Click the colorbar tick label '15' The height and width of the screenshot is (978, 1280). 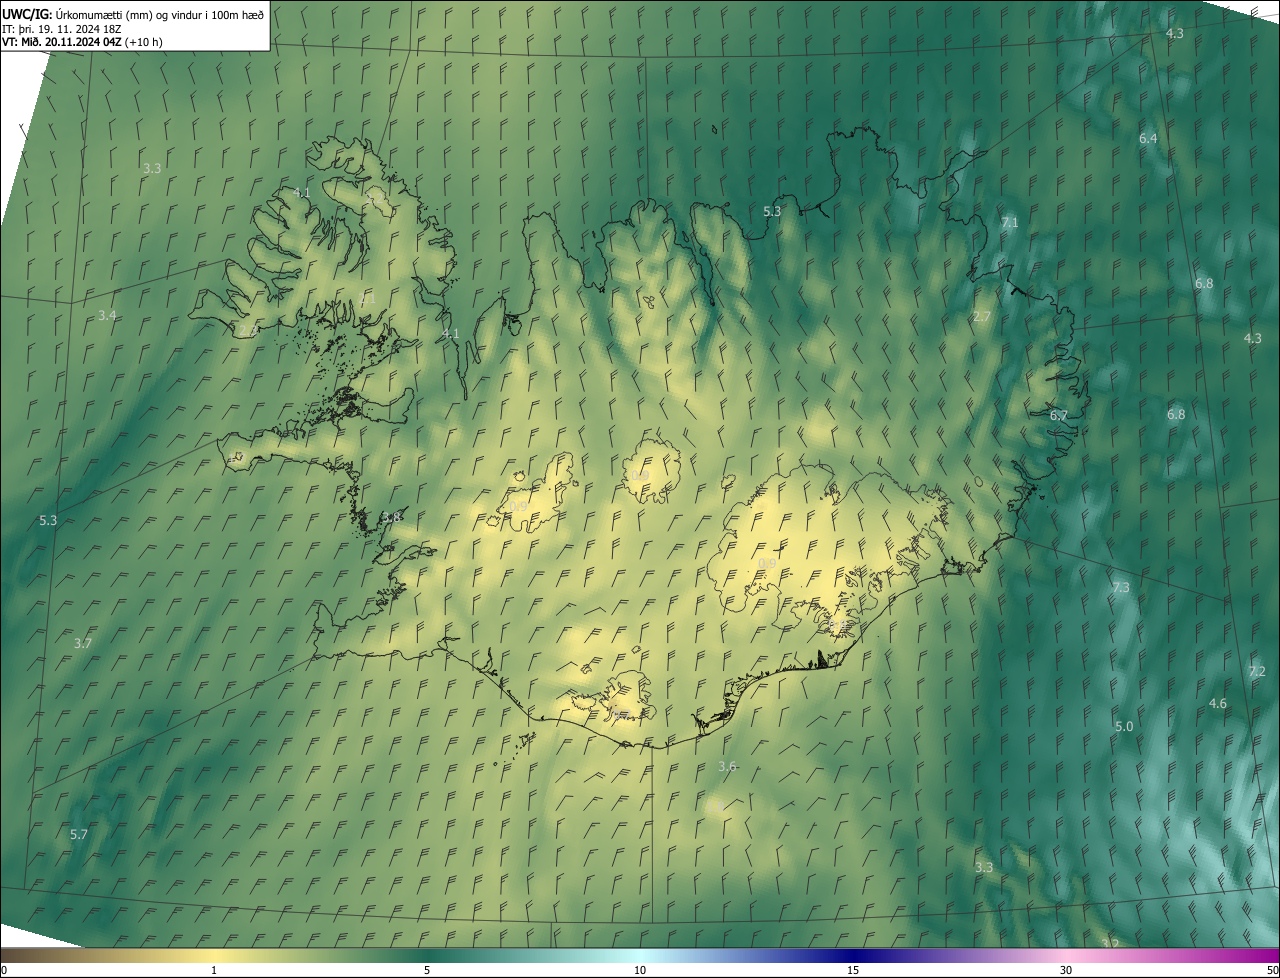853,970
